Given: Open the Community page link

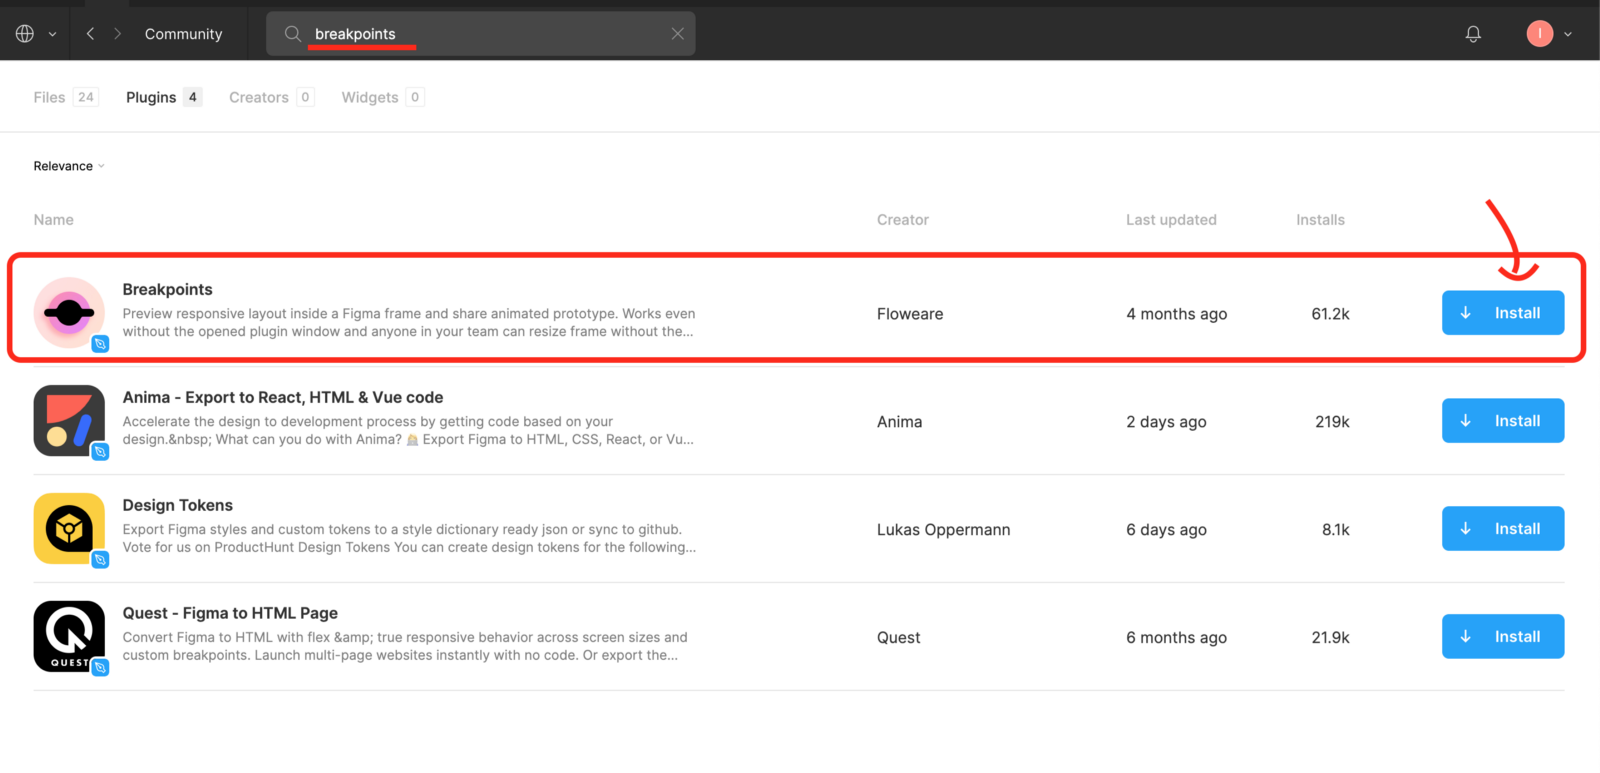Looking at the screenshot, I should (x=184, y=34).
